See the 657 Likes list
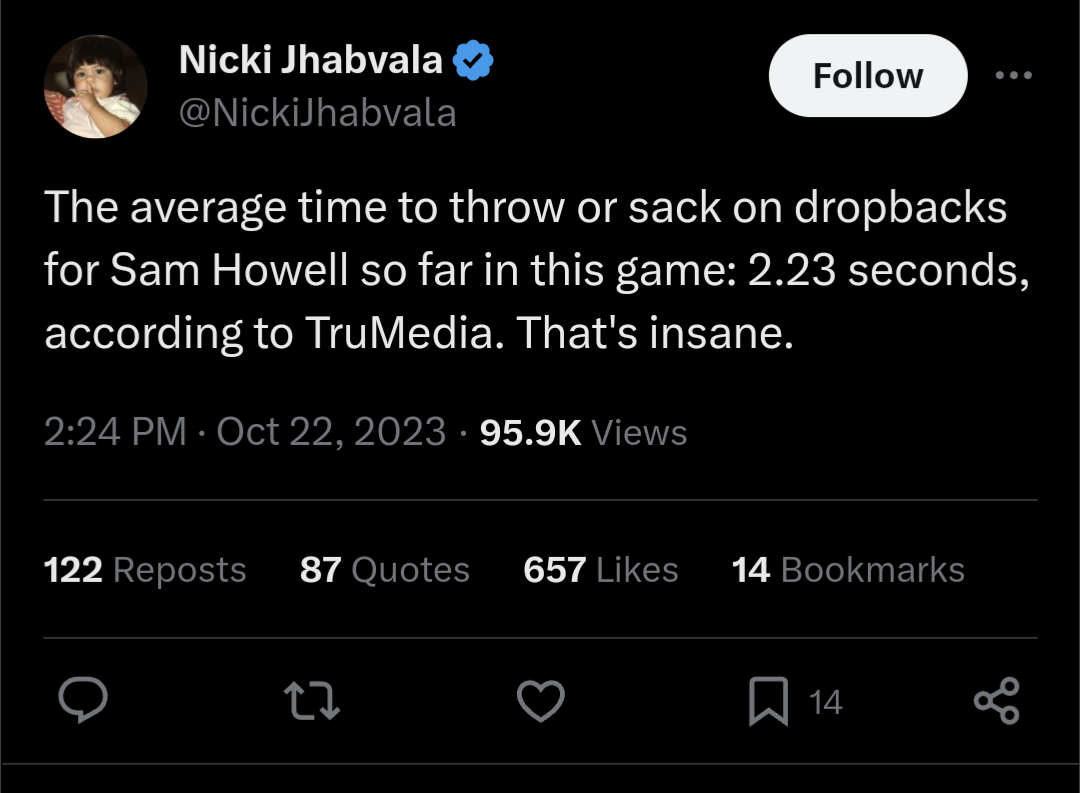The image size is (1080, 793). pyautogui.click(x=600, y=570)
